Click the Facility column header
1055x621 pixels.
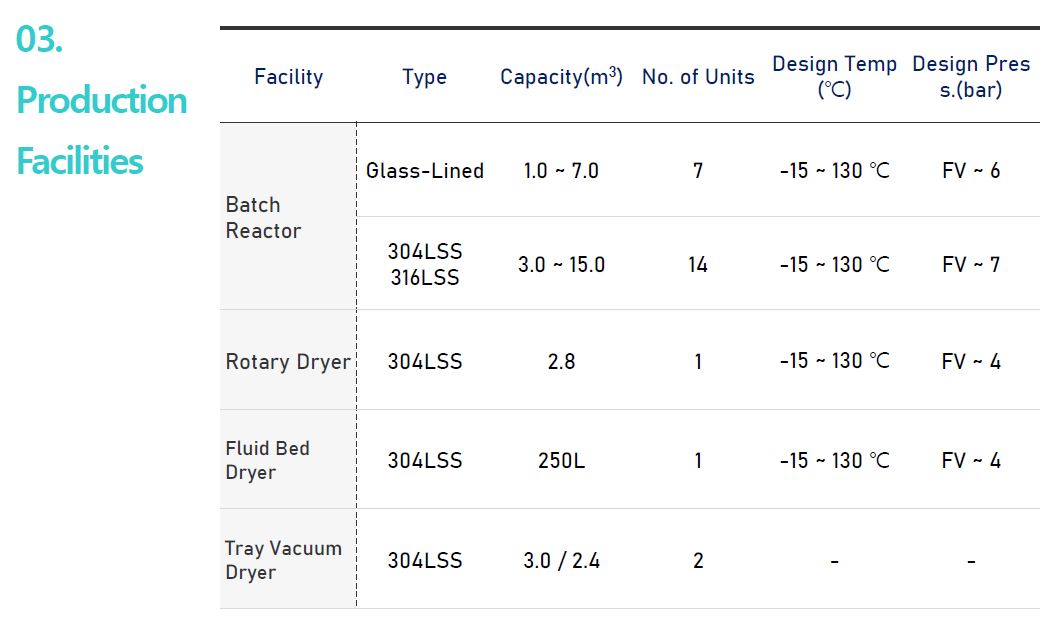click(288, 77)
